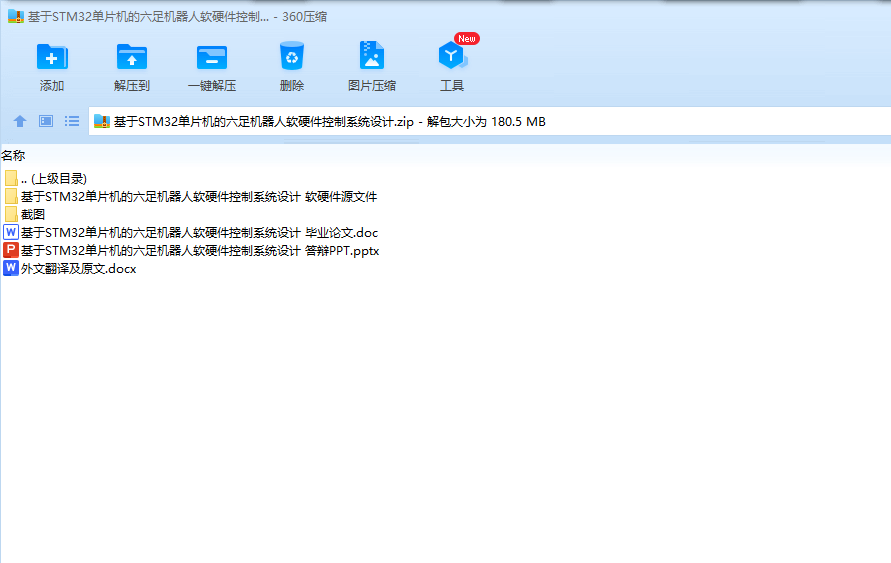The image size is (891, 563).
Task: Select the .. (上级目录) parent folder row
Action: click(x=45, y=178)
